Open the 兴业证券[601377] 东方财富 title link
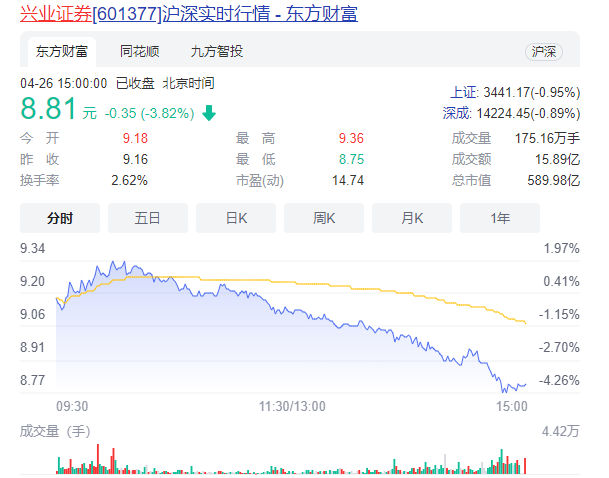This screenshot has height=478, width=609. coord(189,14)
